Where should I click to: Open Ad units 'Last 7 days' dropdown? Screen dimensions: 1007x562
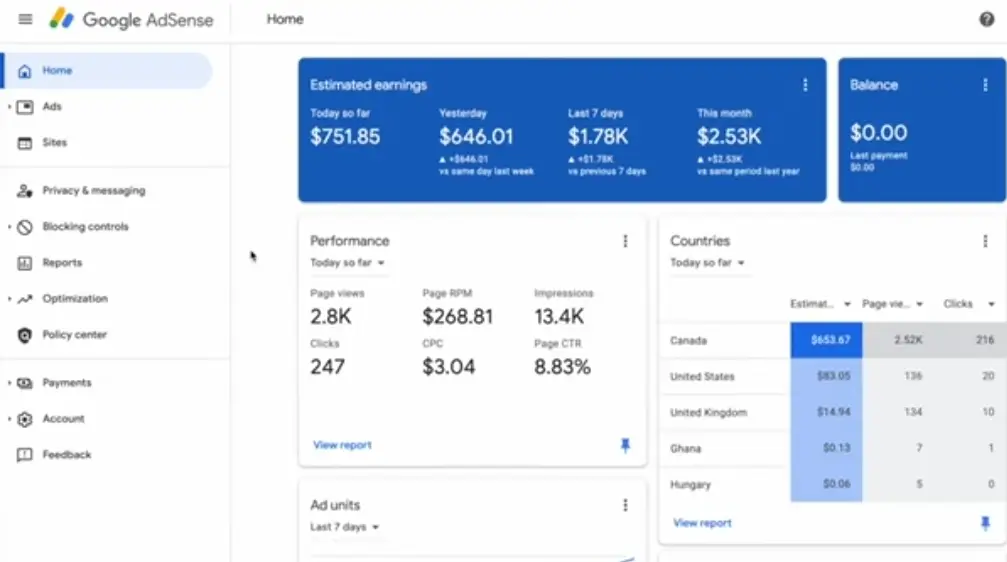click(345, 527)
